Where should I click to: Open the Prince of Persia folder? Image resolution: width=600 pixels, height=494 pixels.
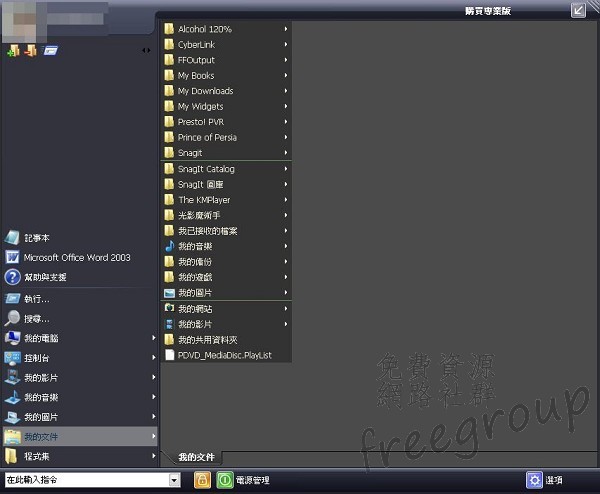coord(226,137)
